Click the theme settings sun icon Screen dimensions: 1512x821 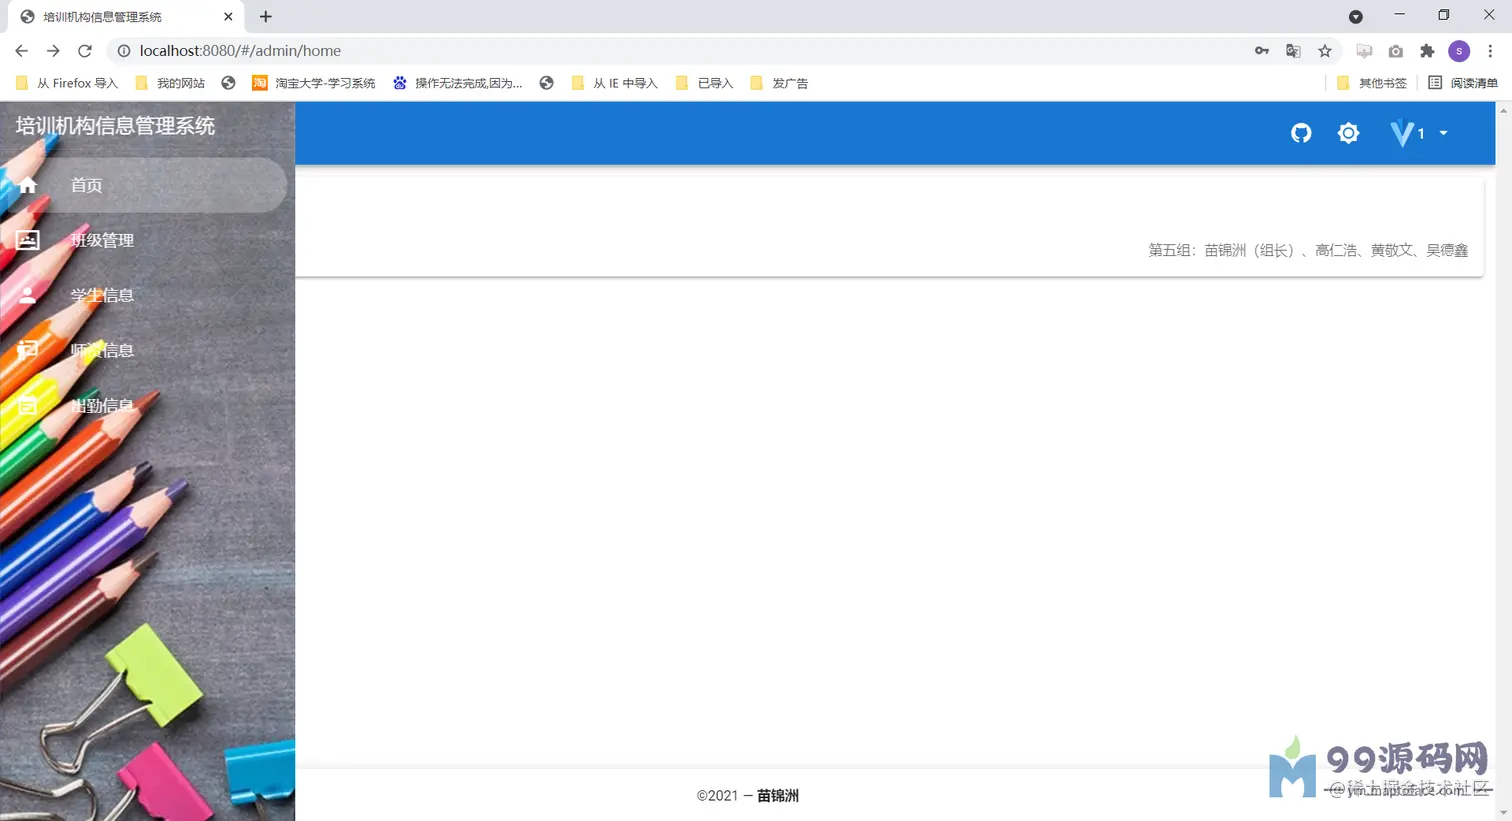1349,133
